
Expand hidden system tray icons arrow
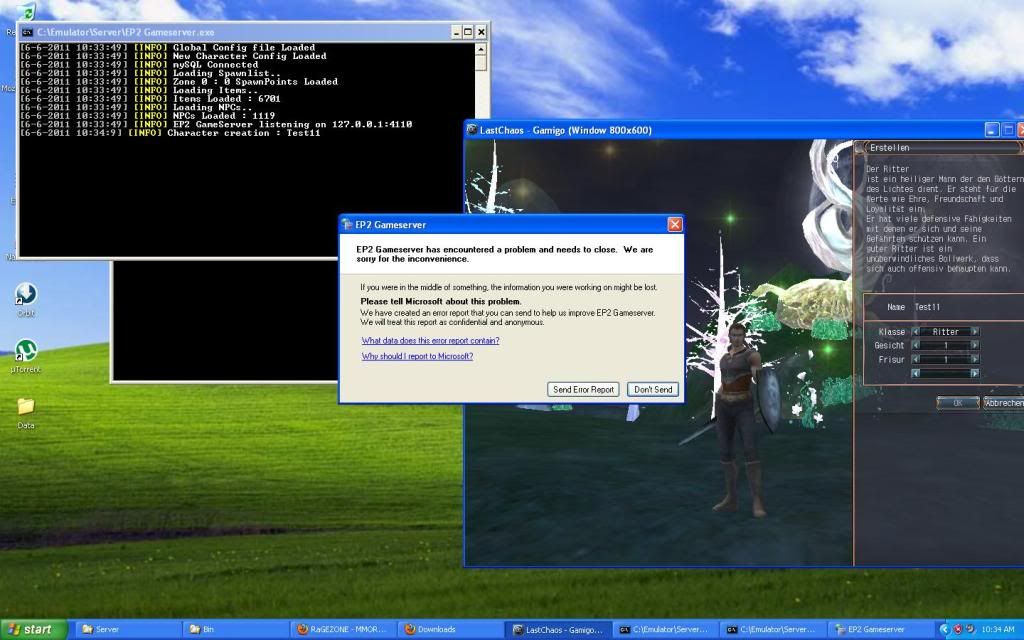[x=944, y=630]
